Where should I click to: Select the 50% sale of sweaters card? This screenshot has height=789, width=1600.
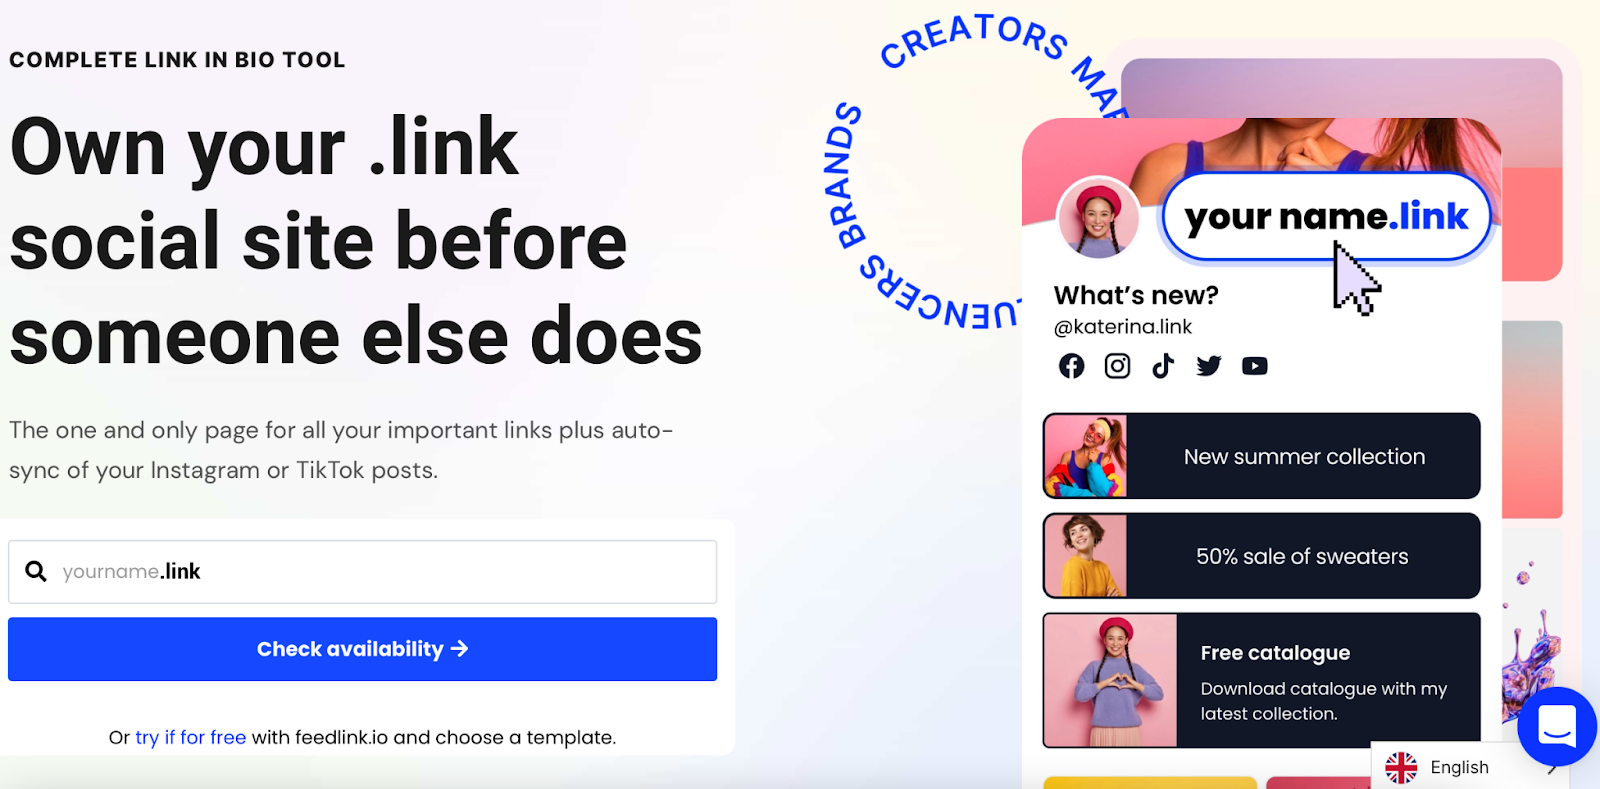[x=1261, y=556]
